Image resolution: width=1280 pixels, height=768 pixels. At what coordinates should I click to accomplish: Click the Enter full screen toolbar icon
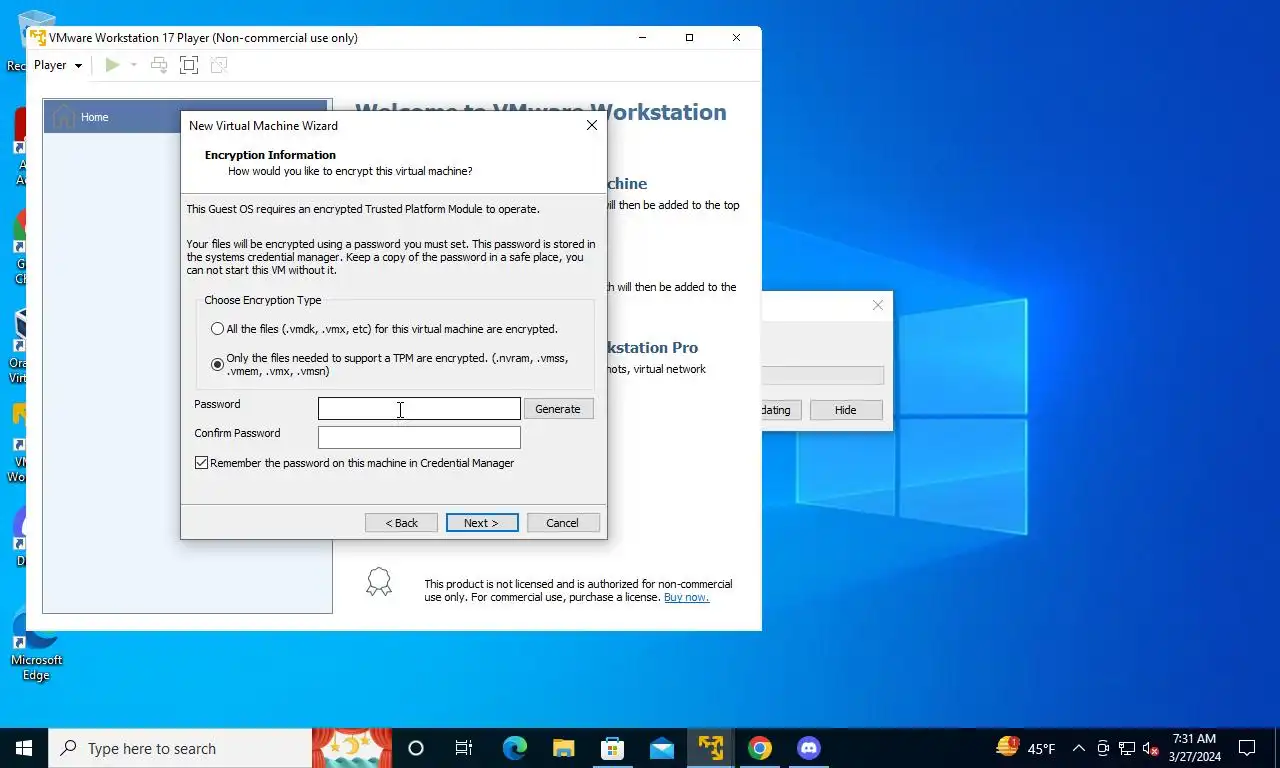pyautogui.click(x=189, y=65)
